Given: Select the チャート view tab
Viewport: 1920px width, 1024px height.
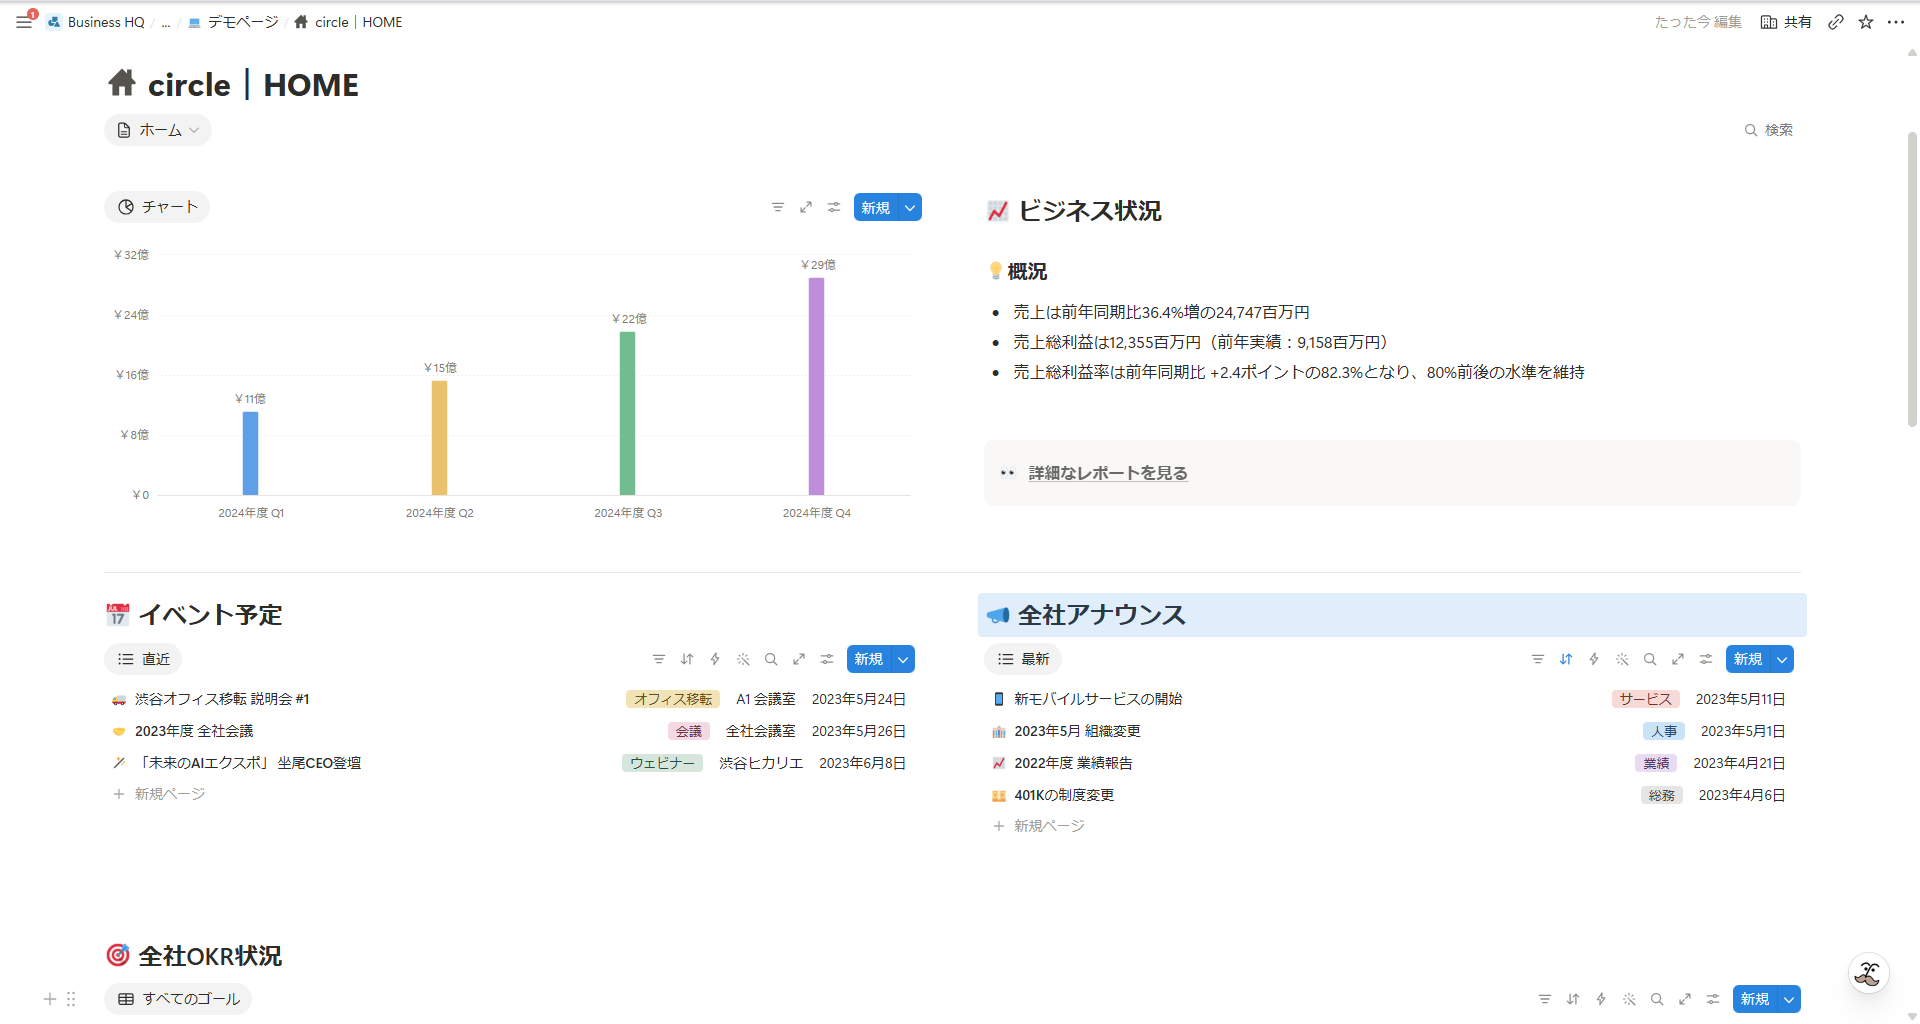Looking at the screenshot, I should click(x=157, y=207).
